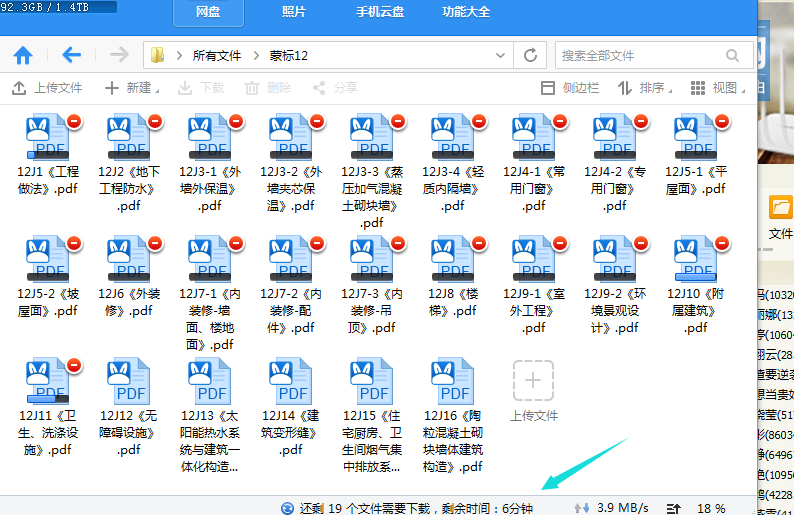The image size is (794, 515).
Task: Click the 删除 toolbar button
Action: tap(268, 88)
